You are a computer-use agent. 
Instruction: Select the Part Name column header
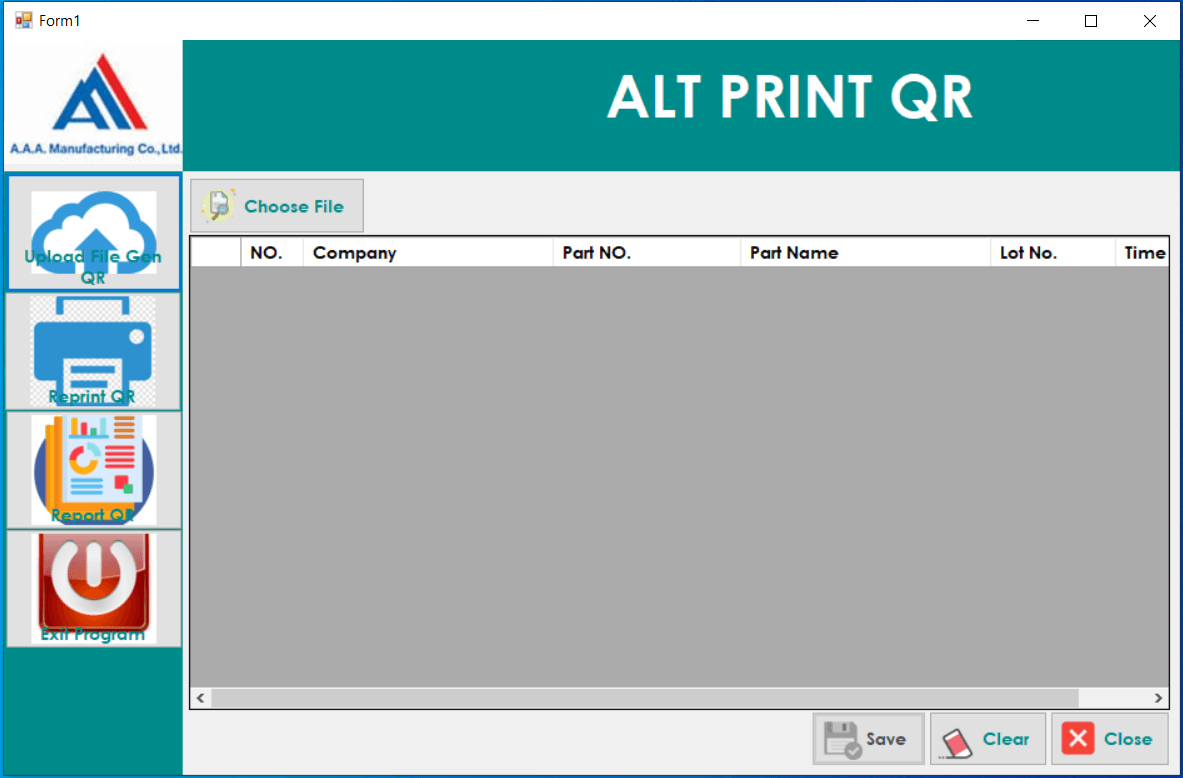coord(864,253)
